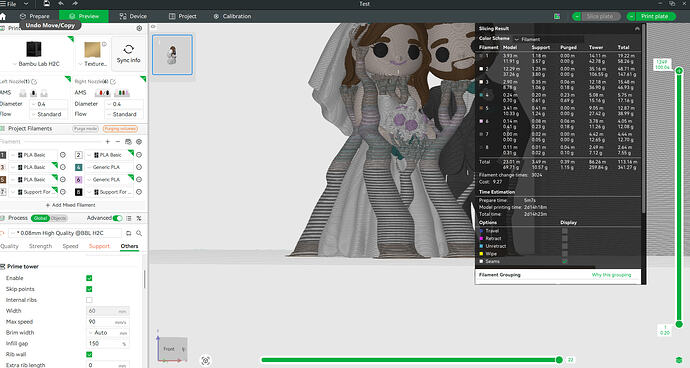Search process settings magnifier icon
The width and height of the screenshot is (690, 368).
[139, 233]
